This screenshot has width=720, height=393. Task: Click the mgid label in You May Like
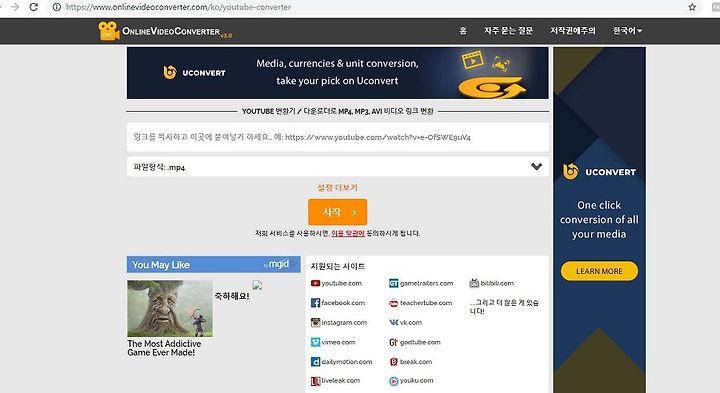279,264
